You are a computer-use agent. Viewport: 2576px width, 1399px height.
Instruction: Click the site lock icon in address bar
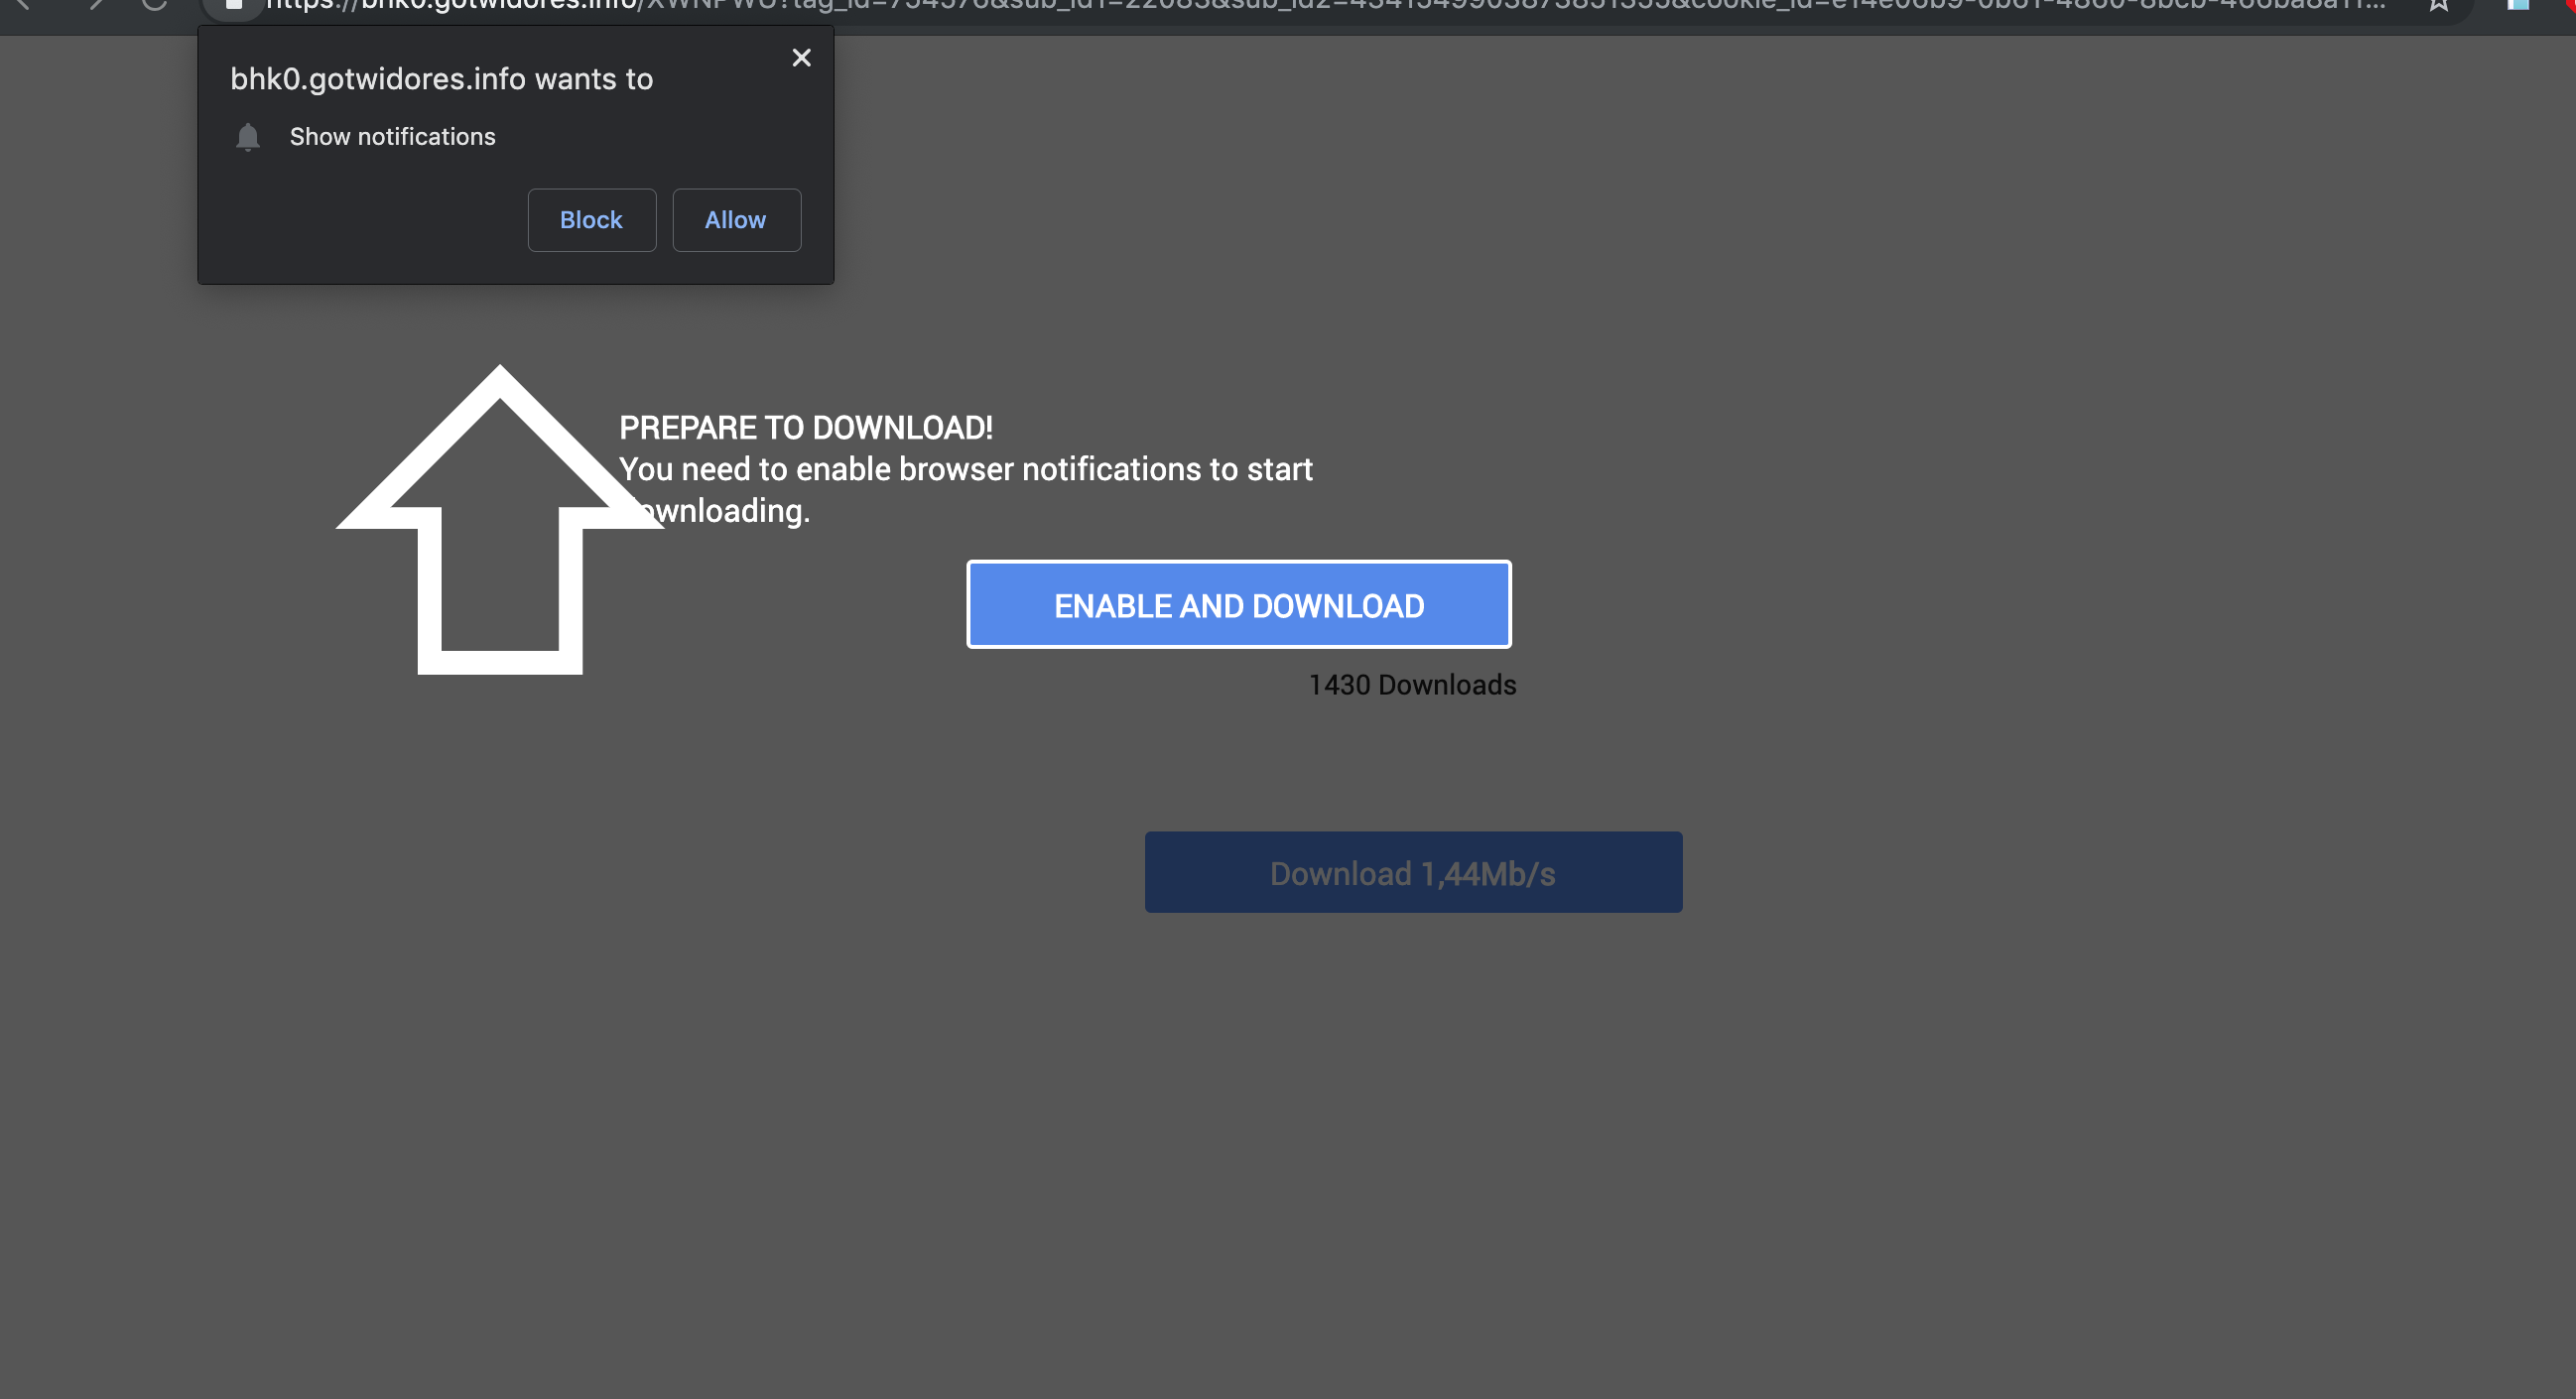click(234, 6)
